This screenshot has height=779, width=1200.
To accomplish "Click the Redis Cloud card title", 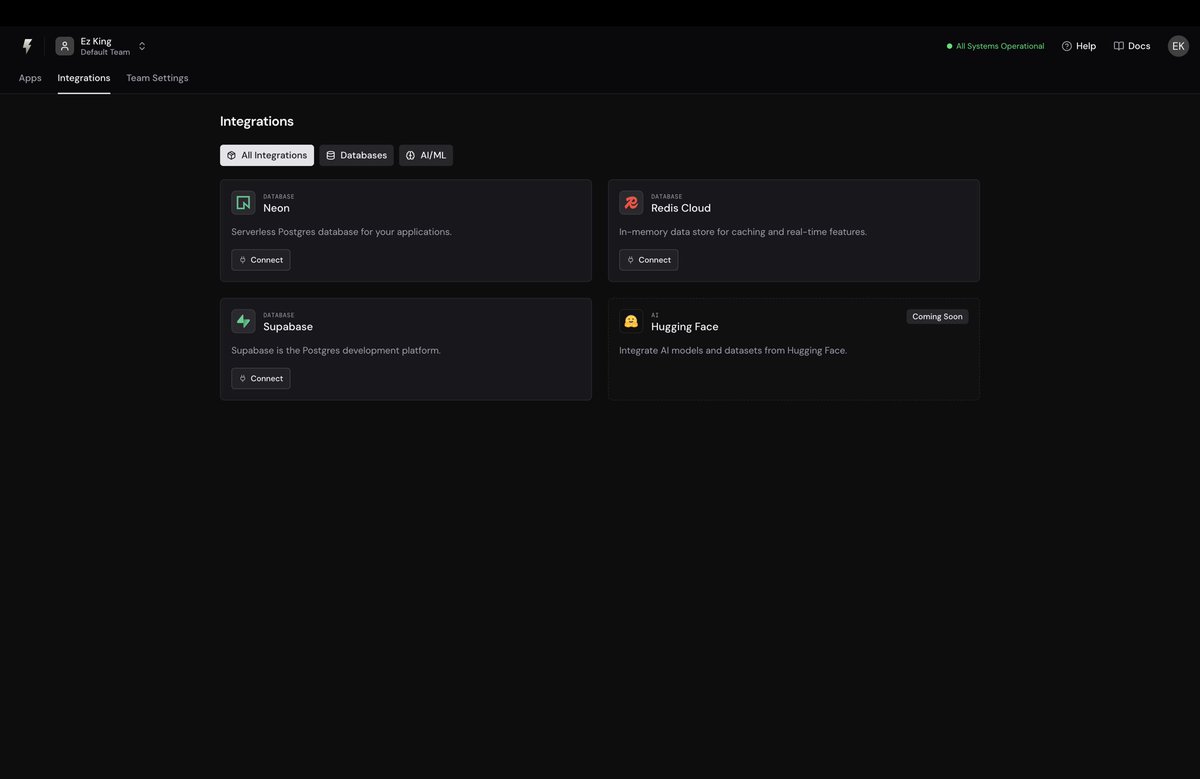I will point(681,208).
